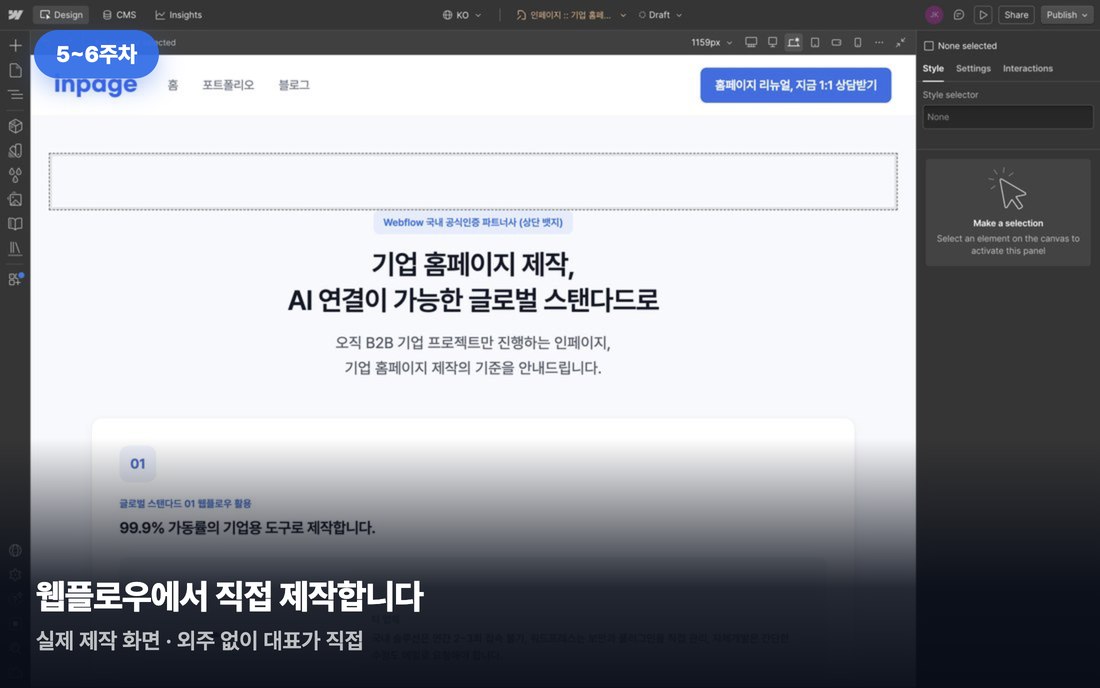Click the open book sidebar icon

tap(15, 224)
